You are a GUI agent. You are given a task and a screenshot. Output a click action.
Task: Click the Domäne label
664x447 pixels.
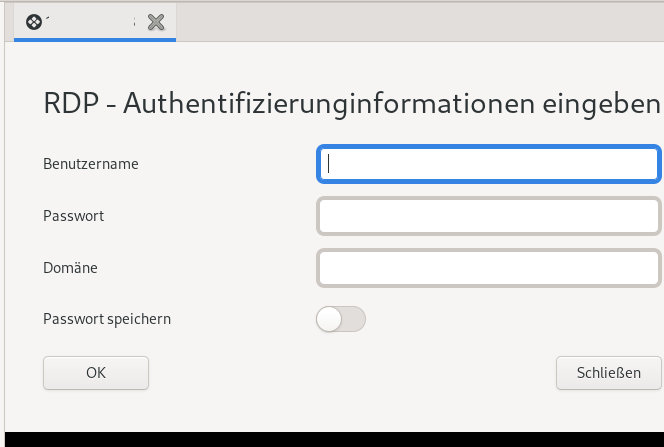pyautogui.click(x=70, y=267)
